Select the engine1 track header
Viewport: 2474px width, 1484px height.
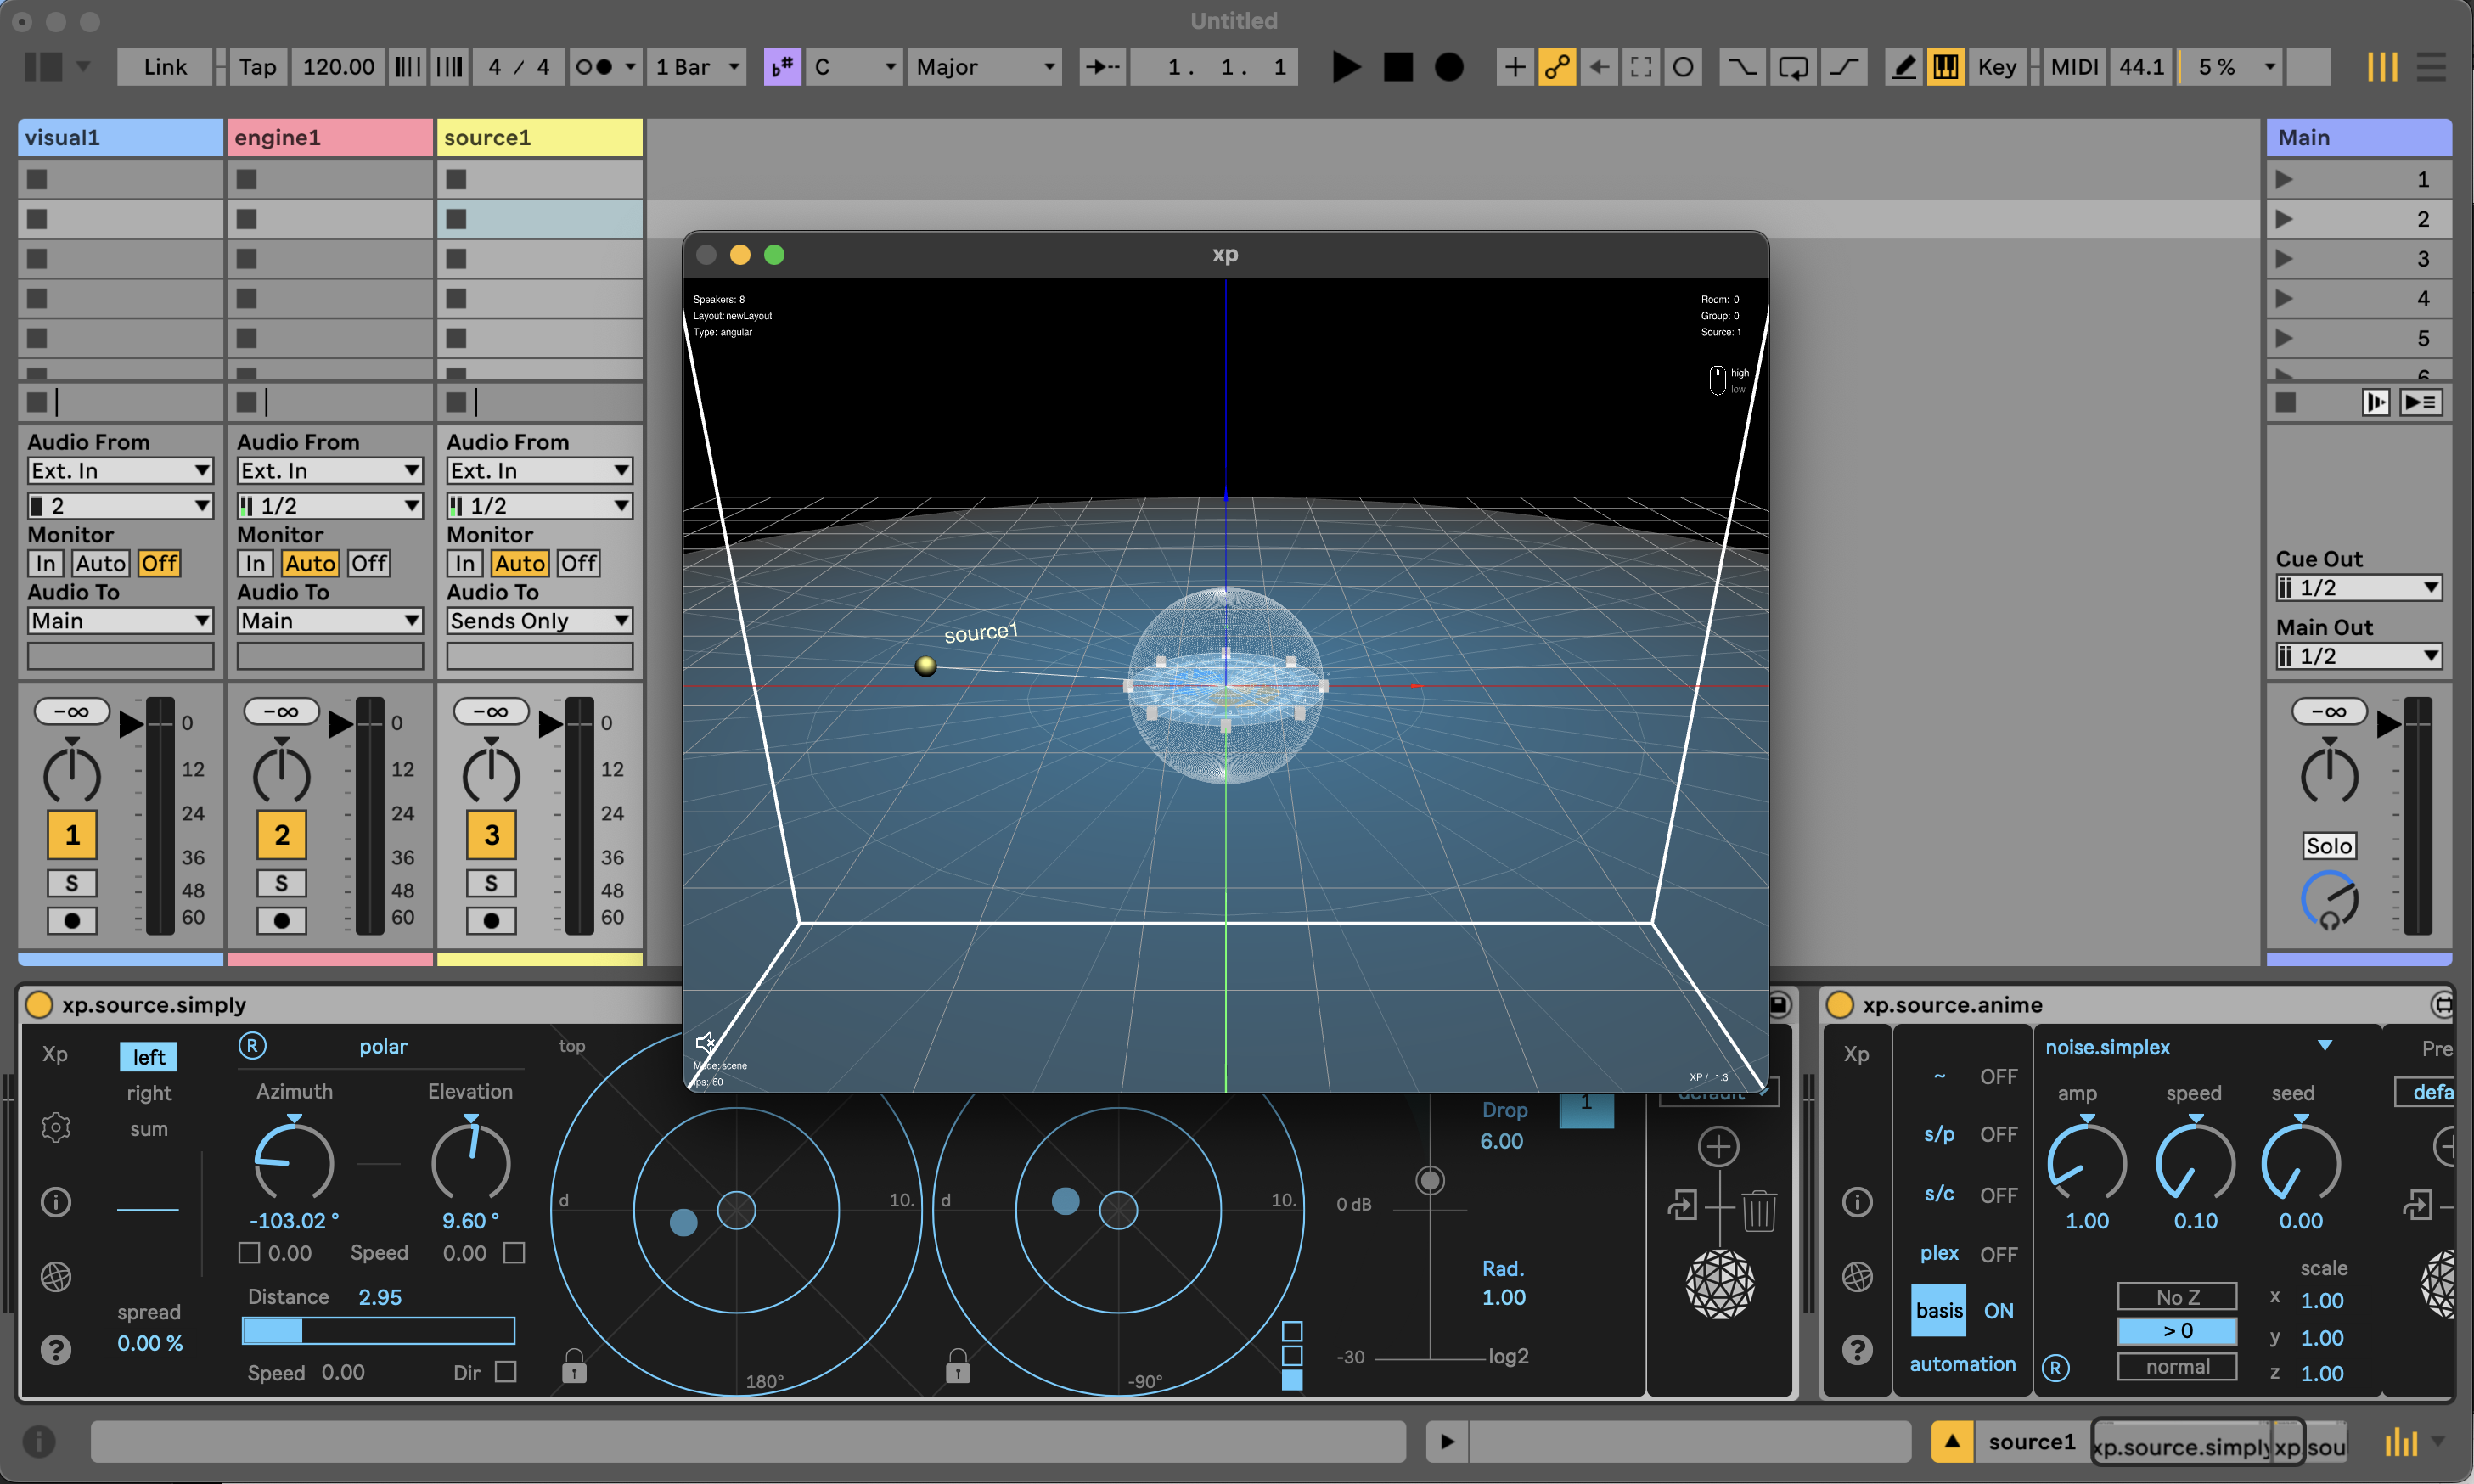330,138
